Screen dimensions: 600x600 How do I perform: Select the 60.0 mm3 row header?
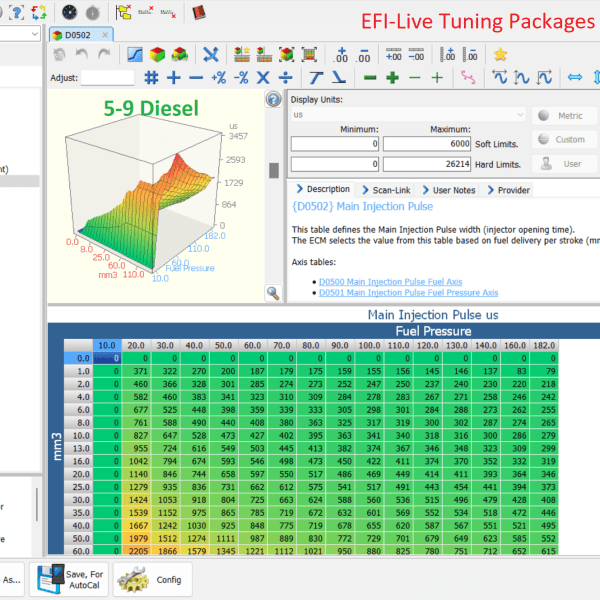(x=78, y=551)
